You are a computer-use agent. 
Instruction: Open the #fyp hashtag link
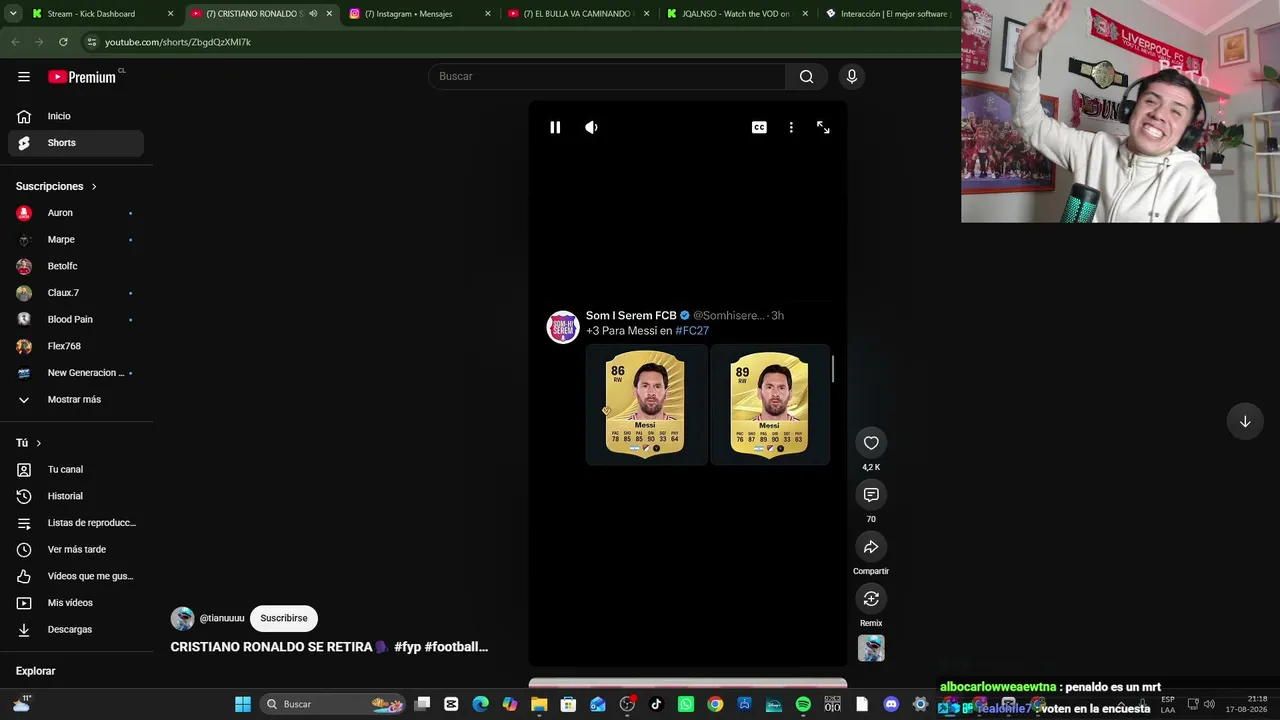[x=407, y=647]
